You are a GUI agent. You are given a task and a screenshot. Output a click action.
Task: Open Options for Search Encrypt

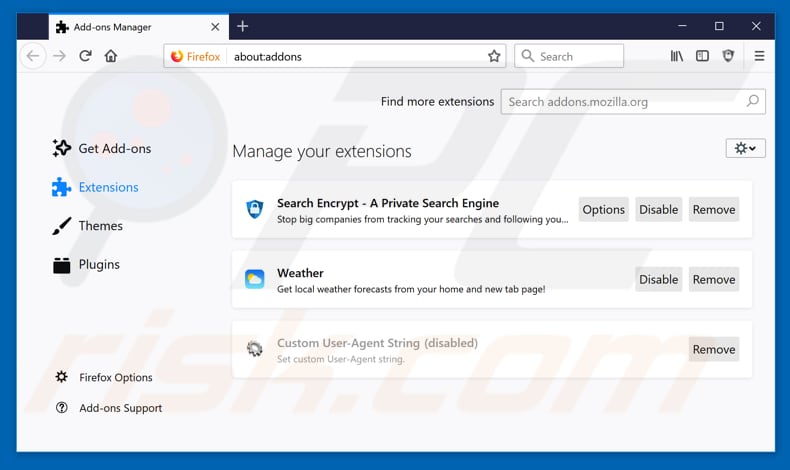(604, 209)
